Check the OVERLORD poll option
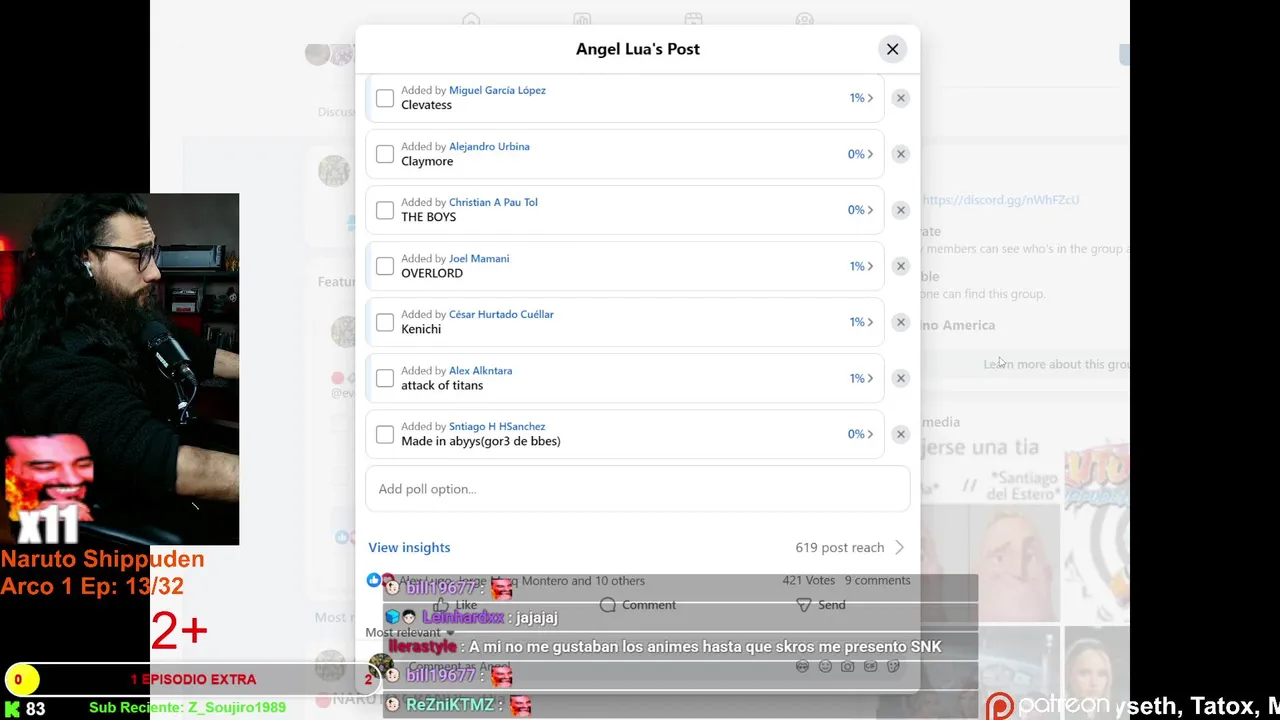Screen dimensions: 1280x720 385,266
